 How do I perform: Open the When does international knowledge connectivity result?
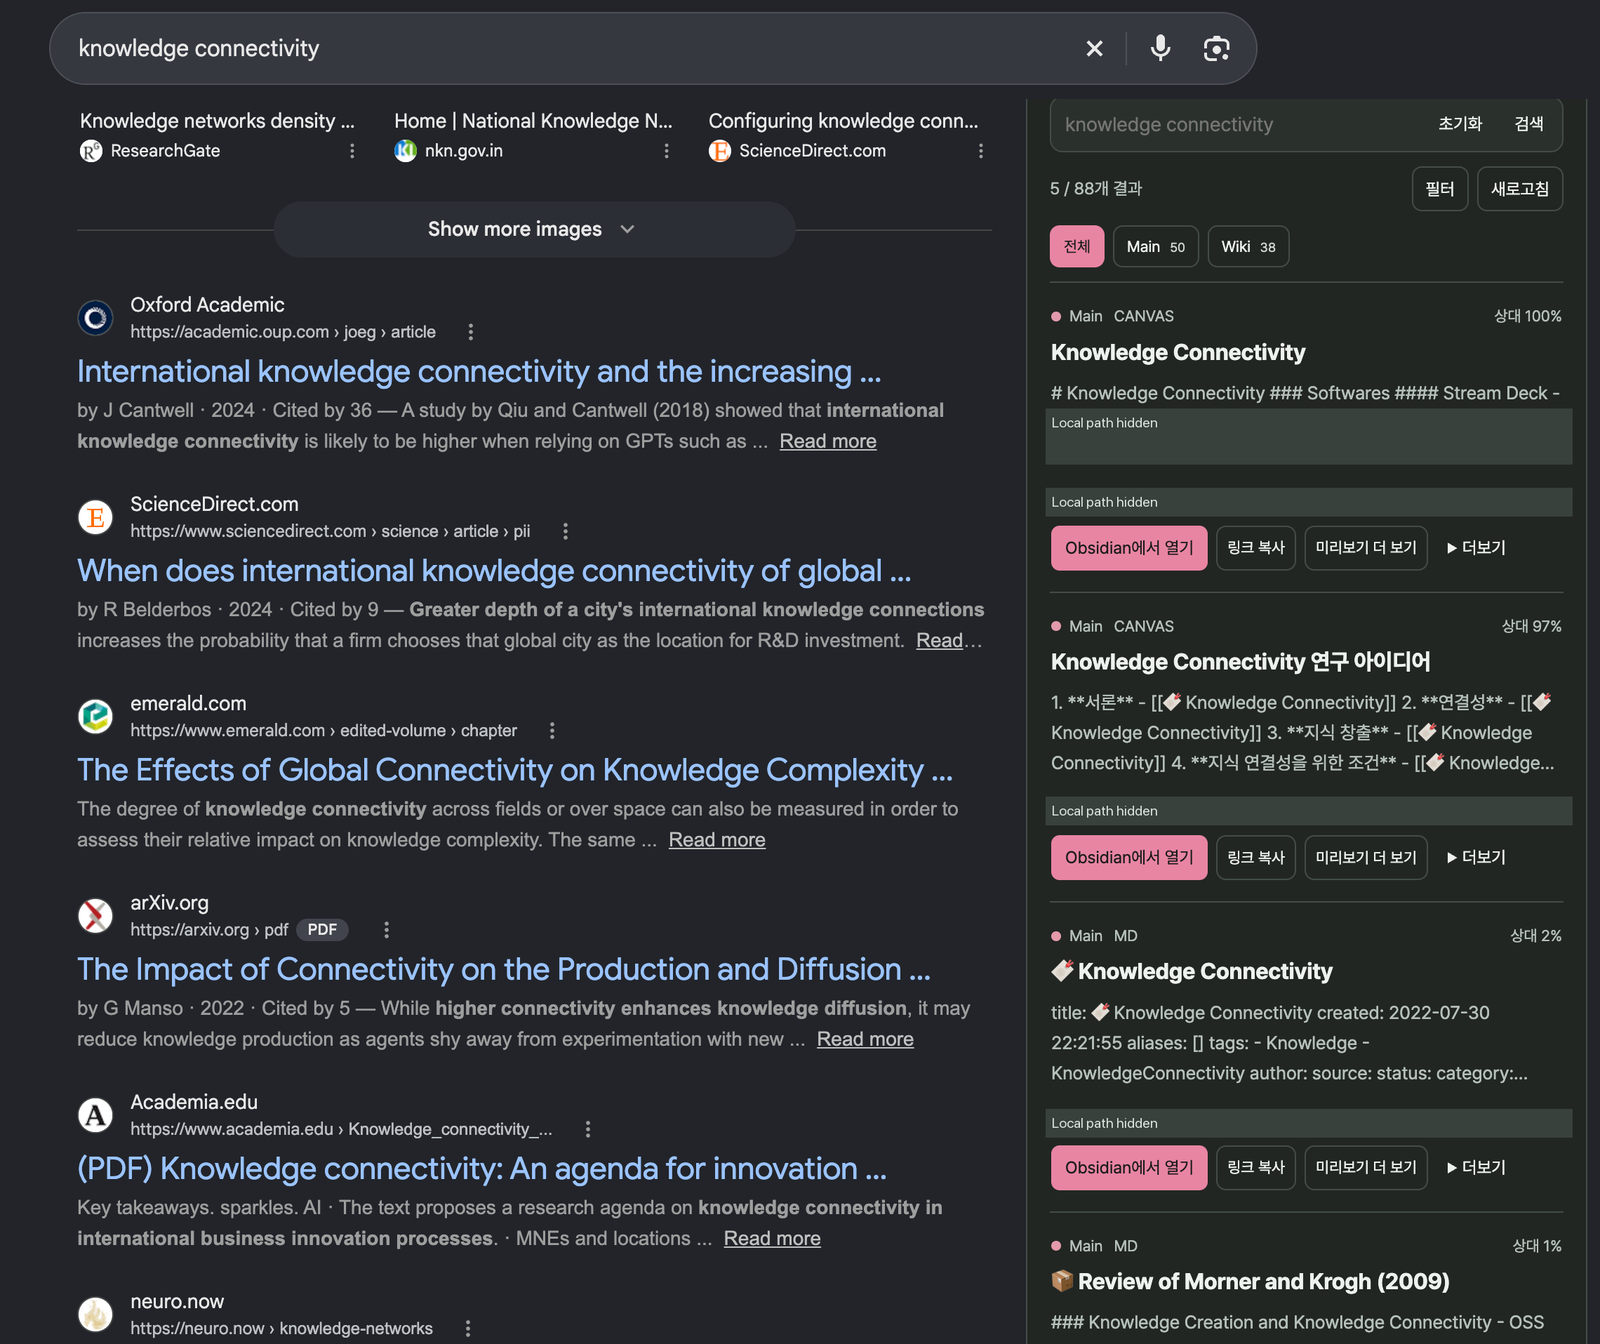point(494,571)
